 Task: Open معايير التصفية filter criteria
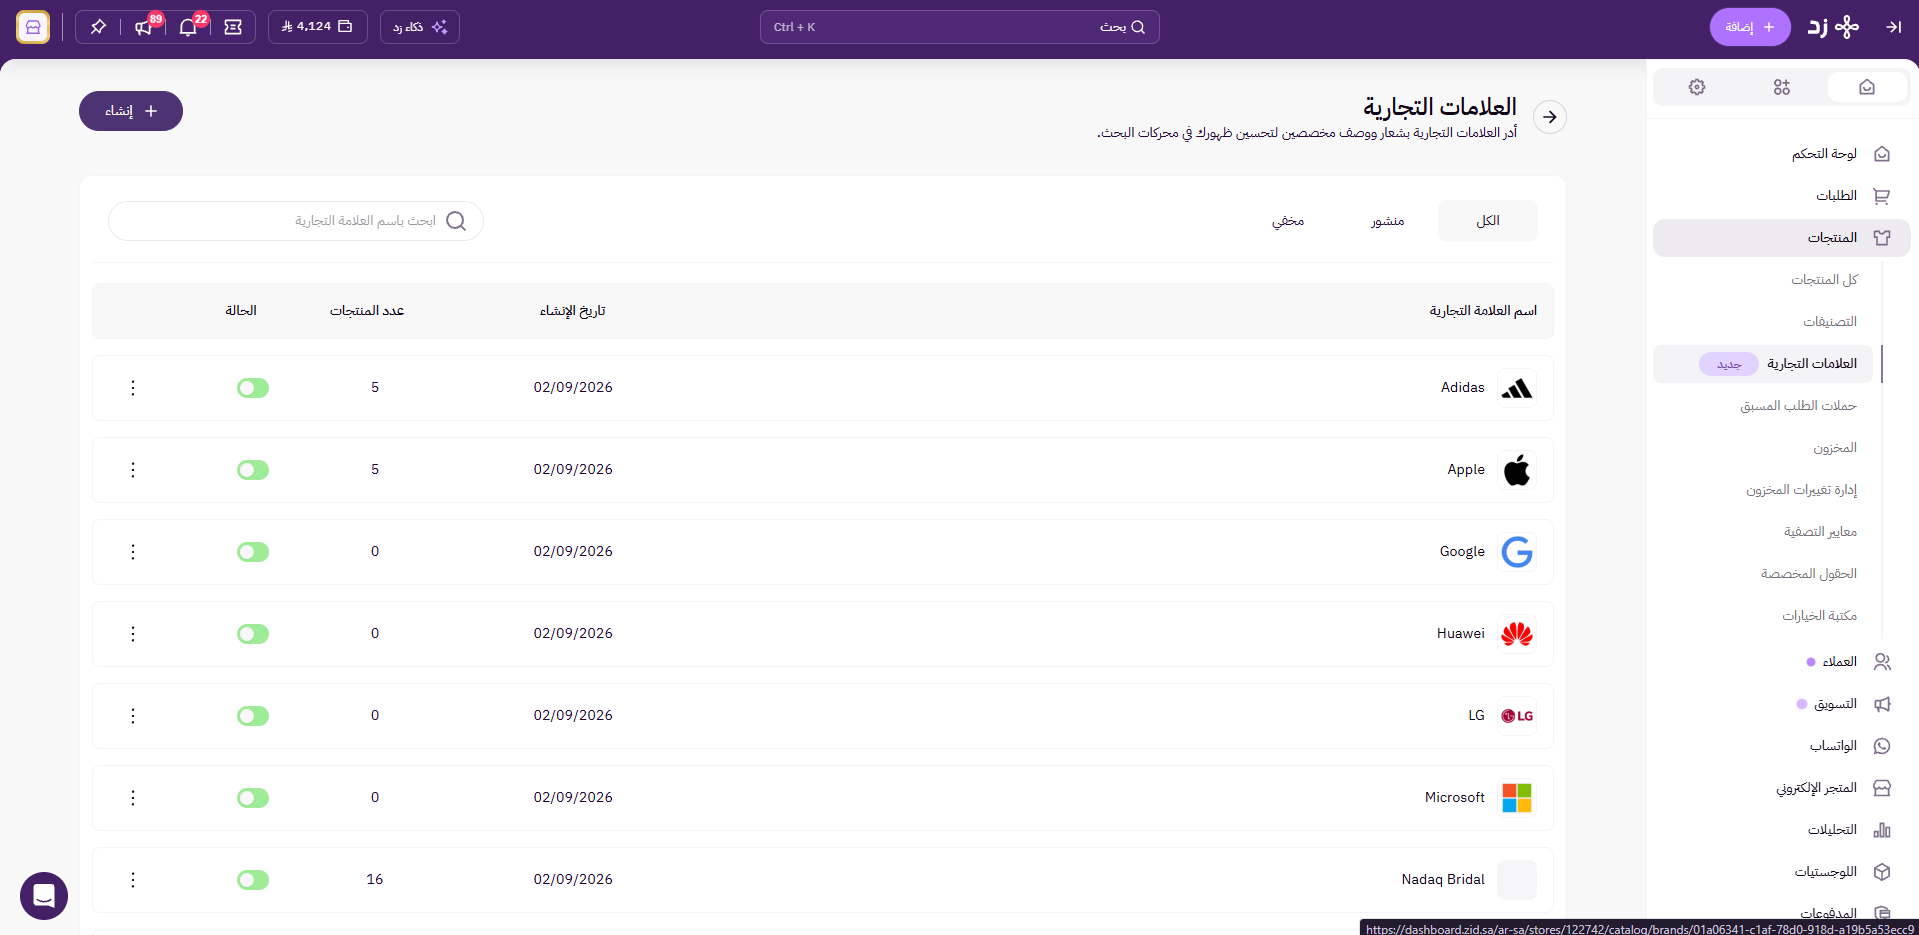pos(1820,532)
